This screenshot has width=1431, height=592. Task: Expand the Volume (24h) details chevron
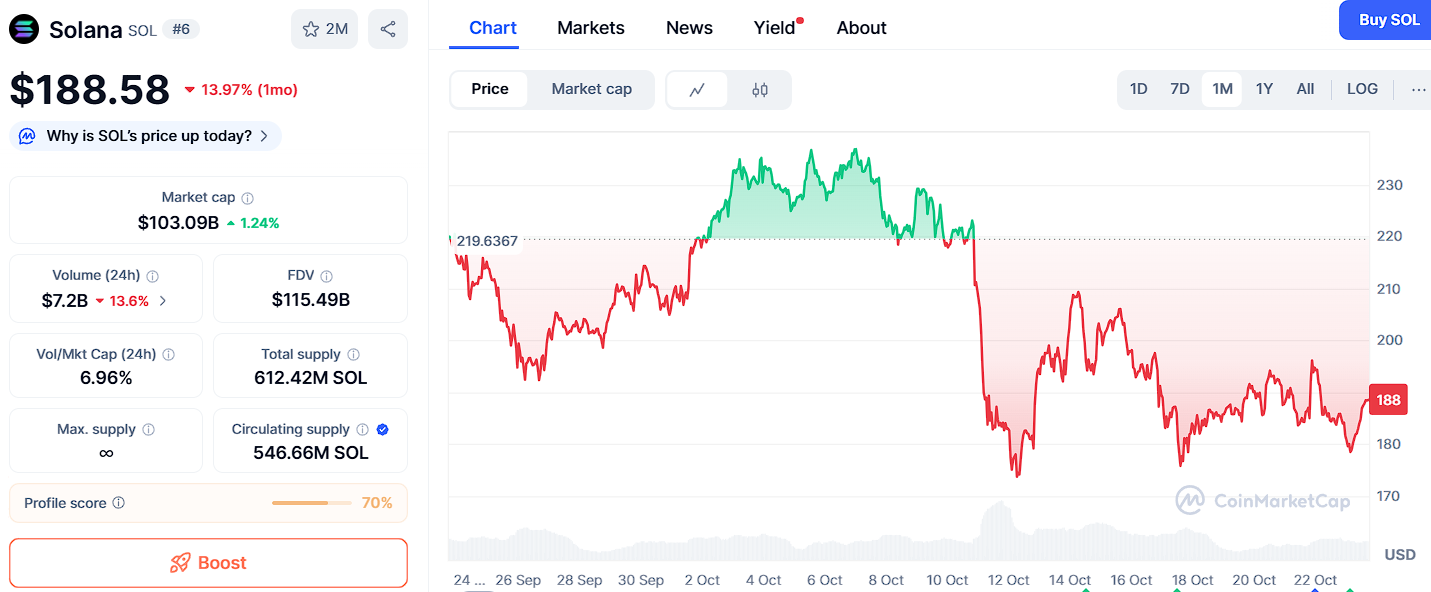point(163,300)
